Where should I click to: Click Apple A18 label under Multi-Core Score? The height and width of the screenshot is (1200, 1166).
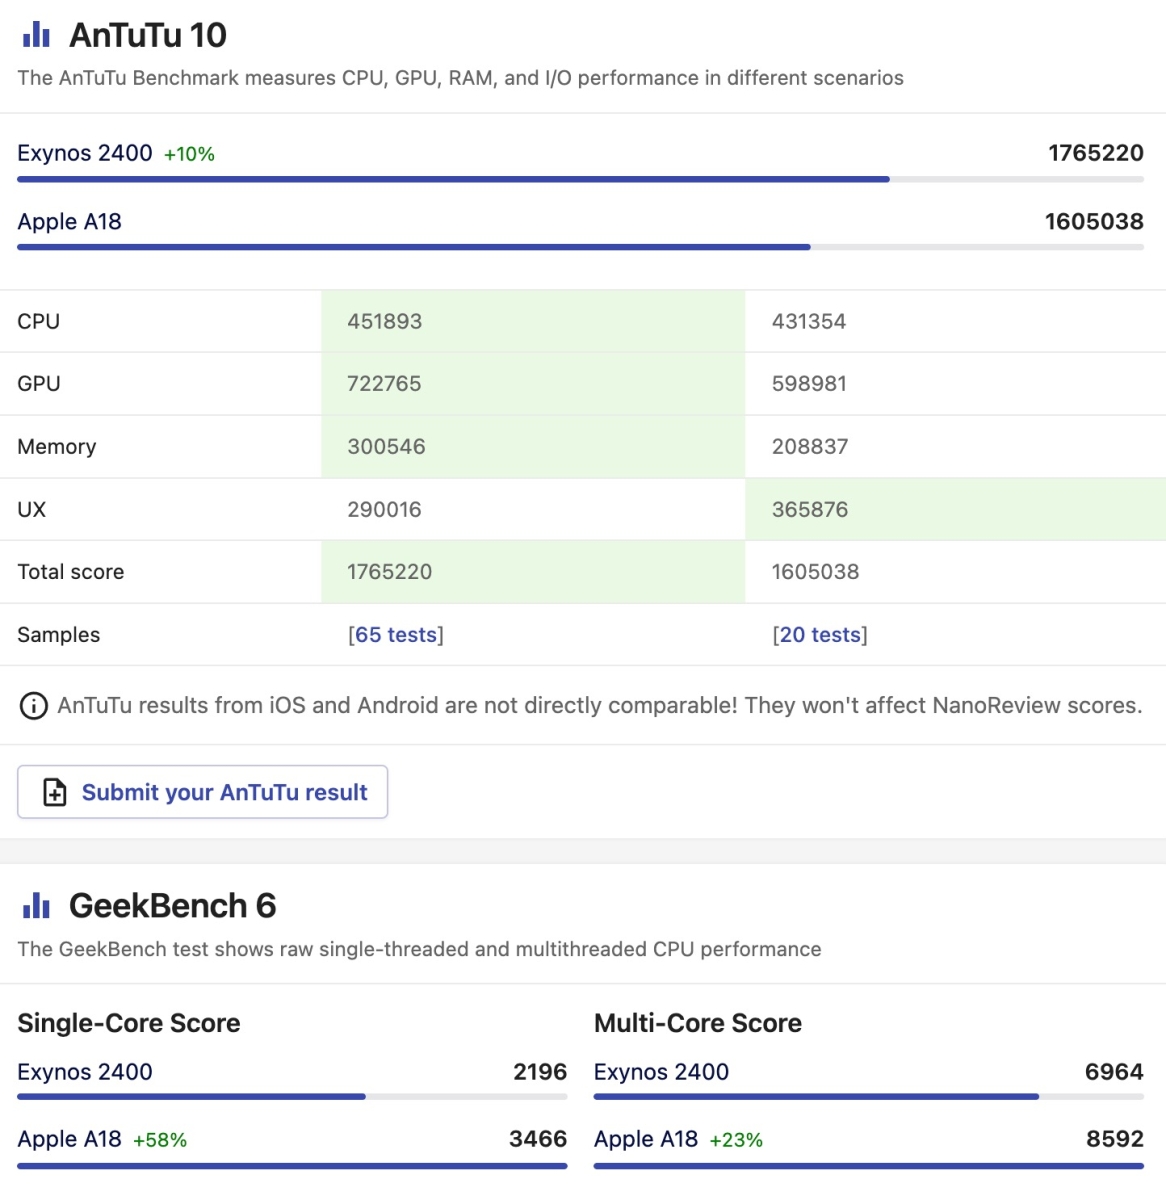[646, 1139]
